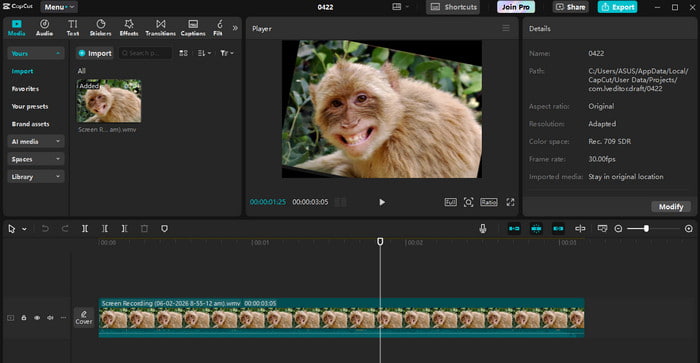Click the Cover button on track

point(83,317)
